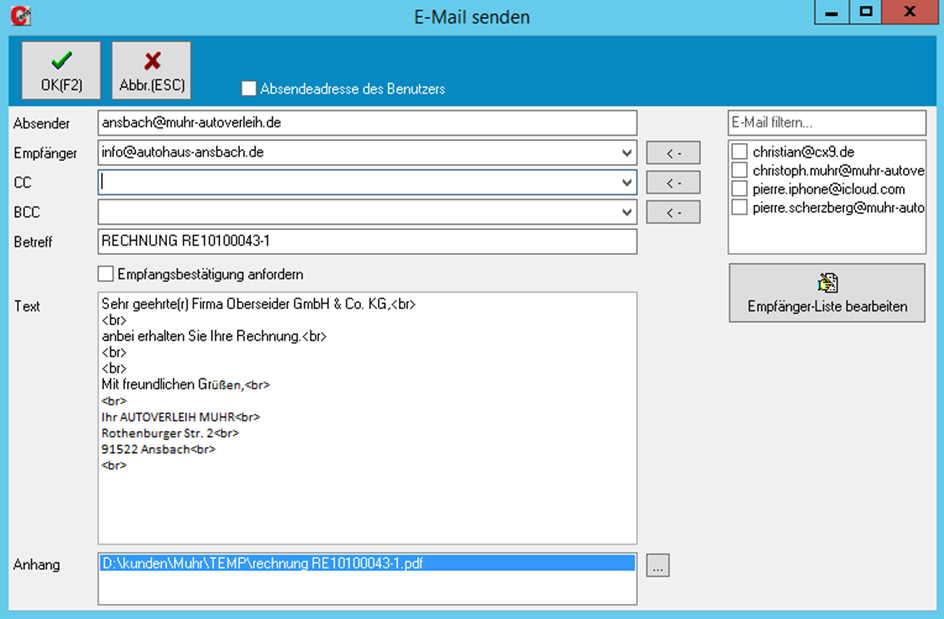Image resolution: width=944 pixels, height=619 pixels.
Task: Click the arrow button next to Empfänger
Action: coord(672,153)
